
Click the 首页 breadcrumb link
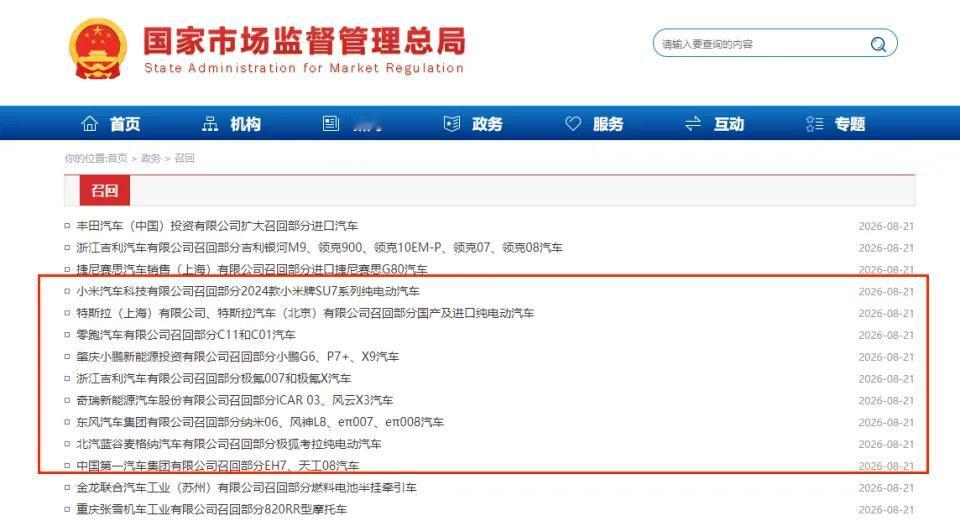pos(118,158)
